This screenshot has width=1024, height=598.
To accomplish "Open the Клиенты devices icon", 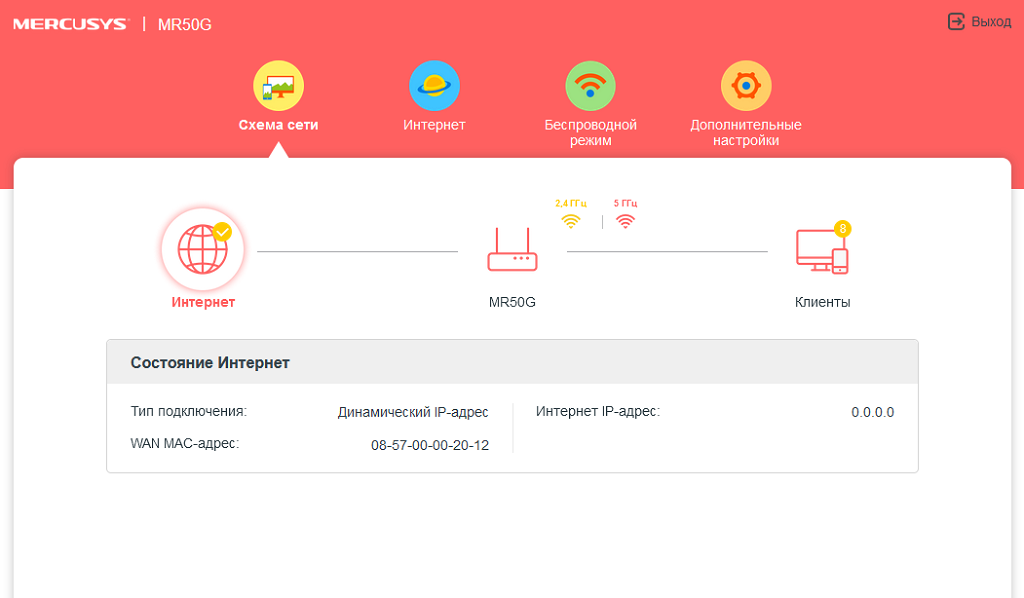I will (x=820, y=252).
